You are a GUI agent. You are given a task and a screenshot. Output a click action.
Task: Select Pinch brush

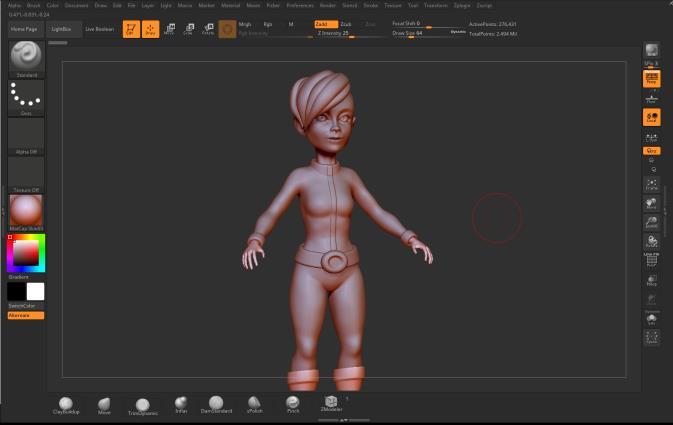coord(293,405)
